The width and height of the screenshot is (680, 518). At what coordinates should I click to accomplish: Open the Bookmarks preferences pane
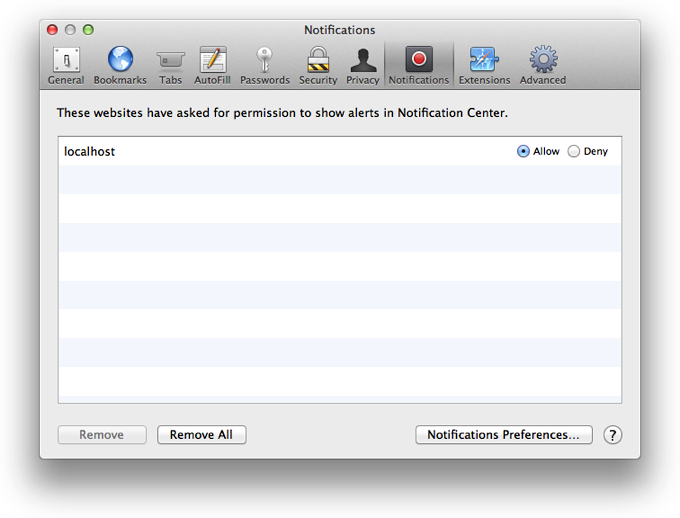[120, 65]
